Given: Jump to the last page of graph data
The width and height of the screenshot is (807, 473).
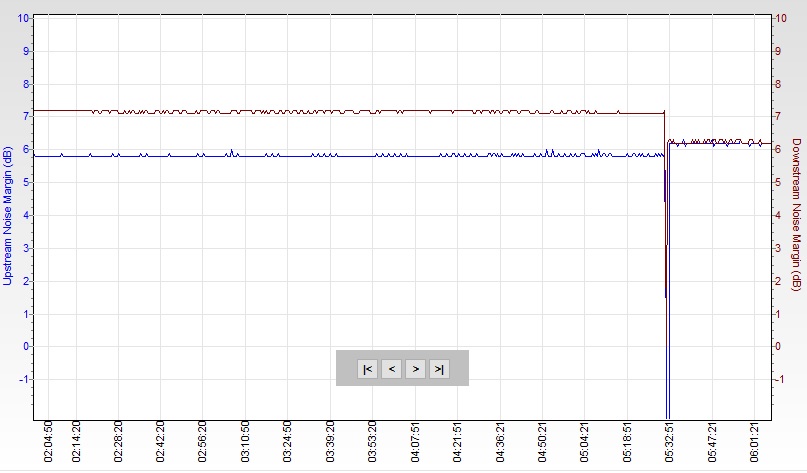Looking at the screenshot, I should point(438,369).
